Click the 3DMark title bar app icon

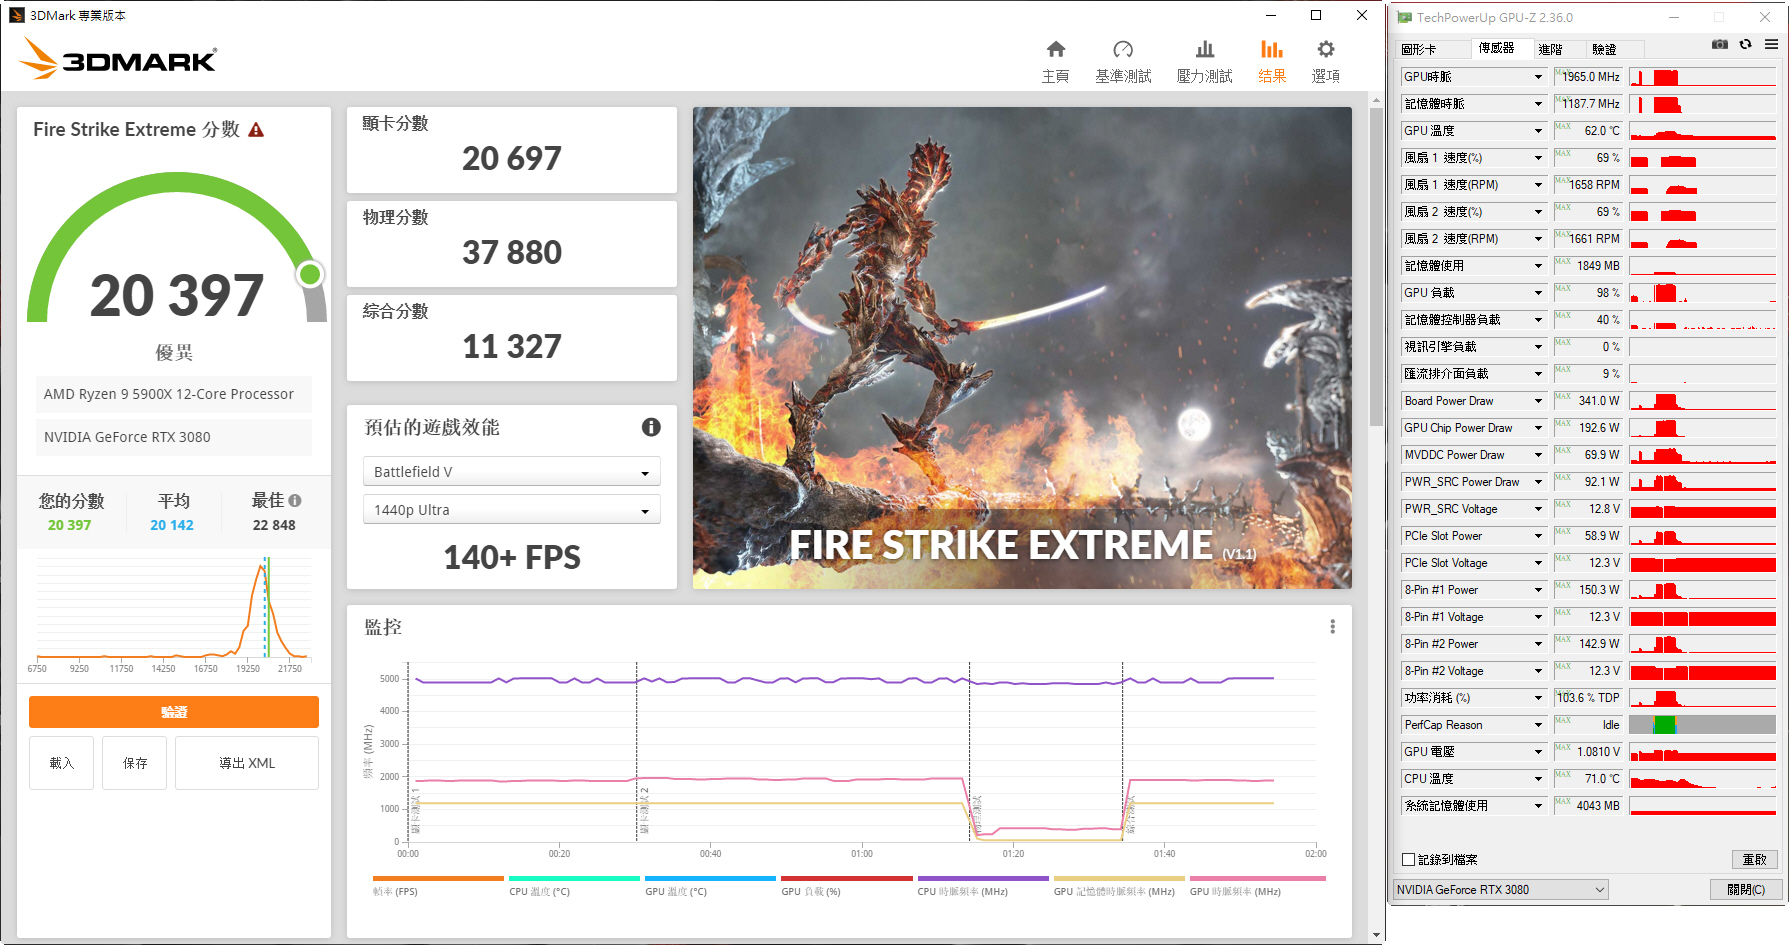[17, 15]
